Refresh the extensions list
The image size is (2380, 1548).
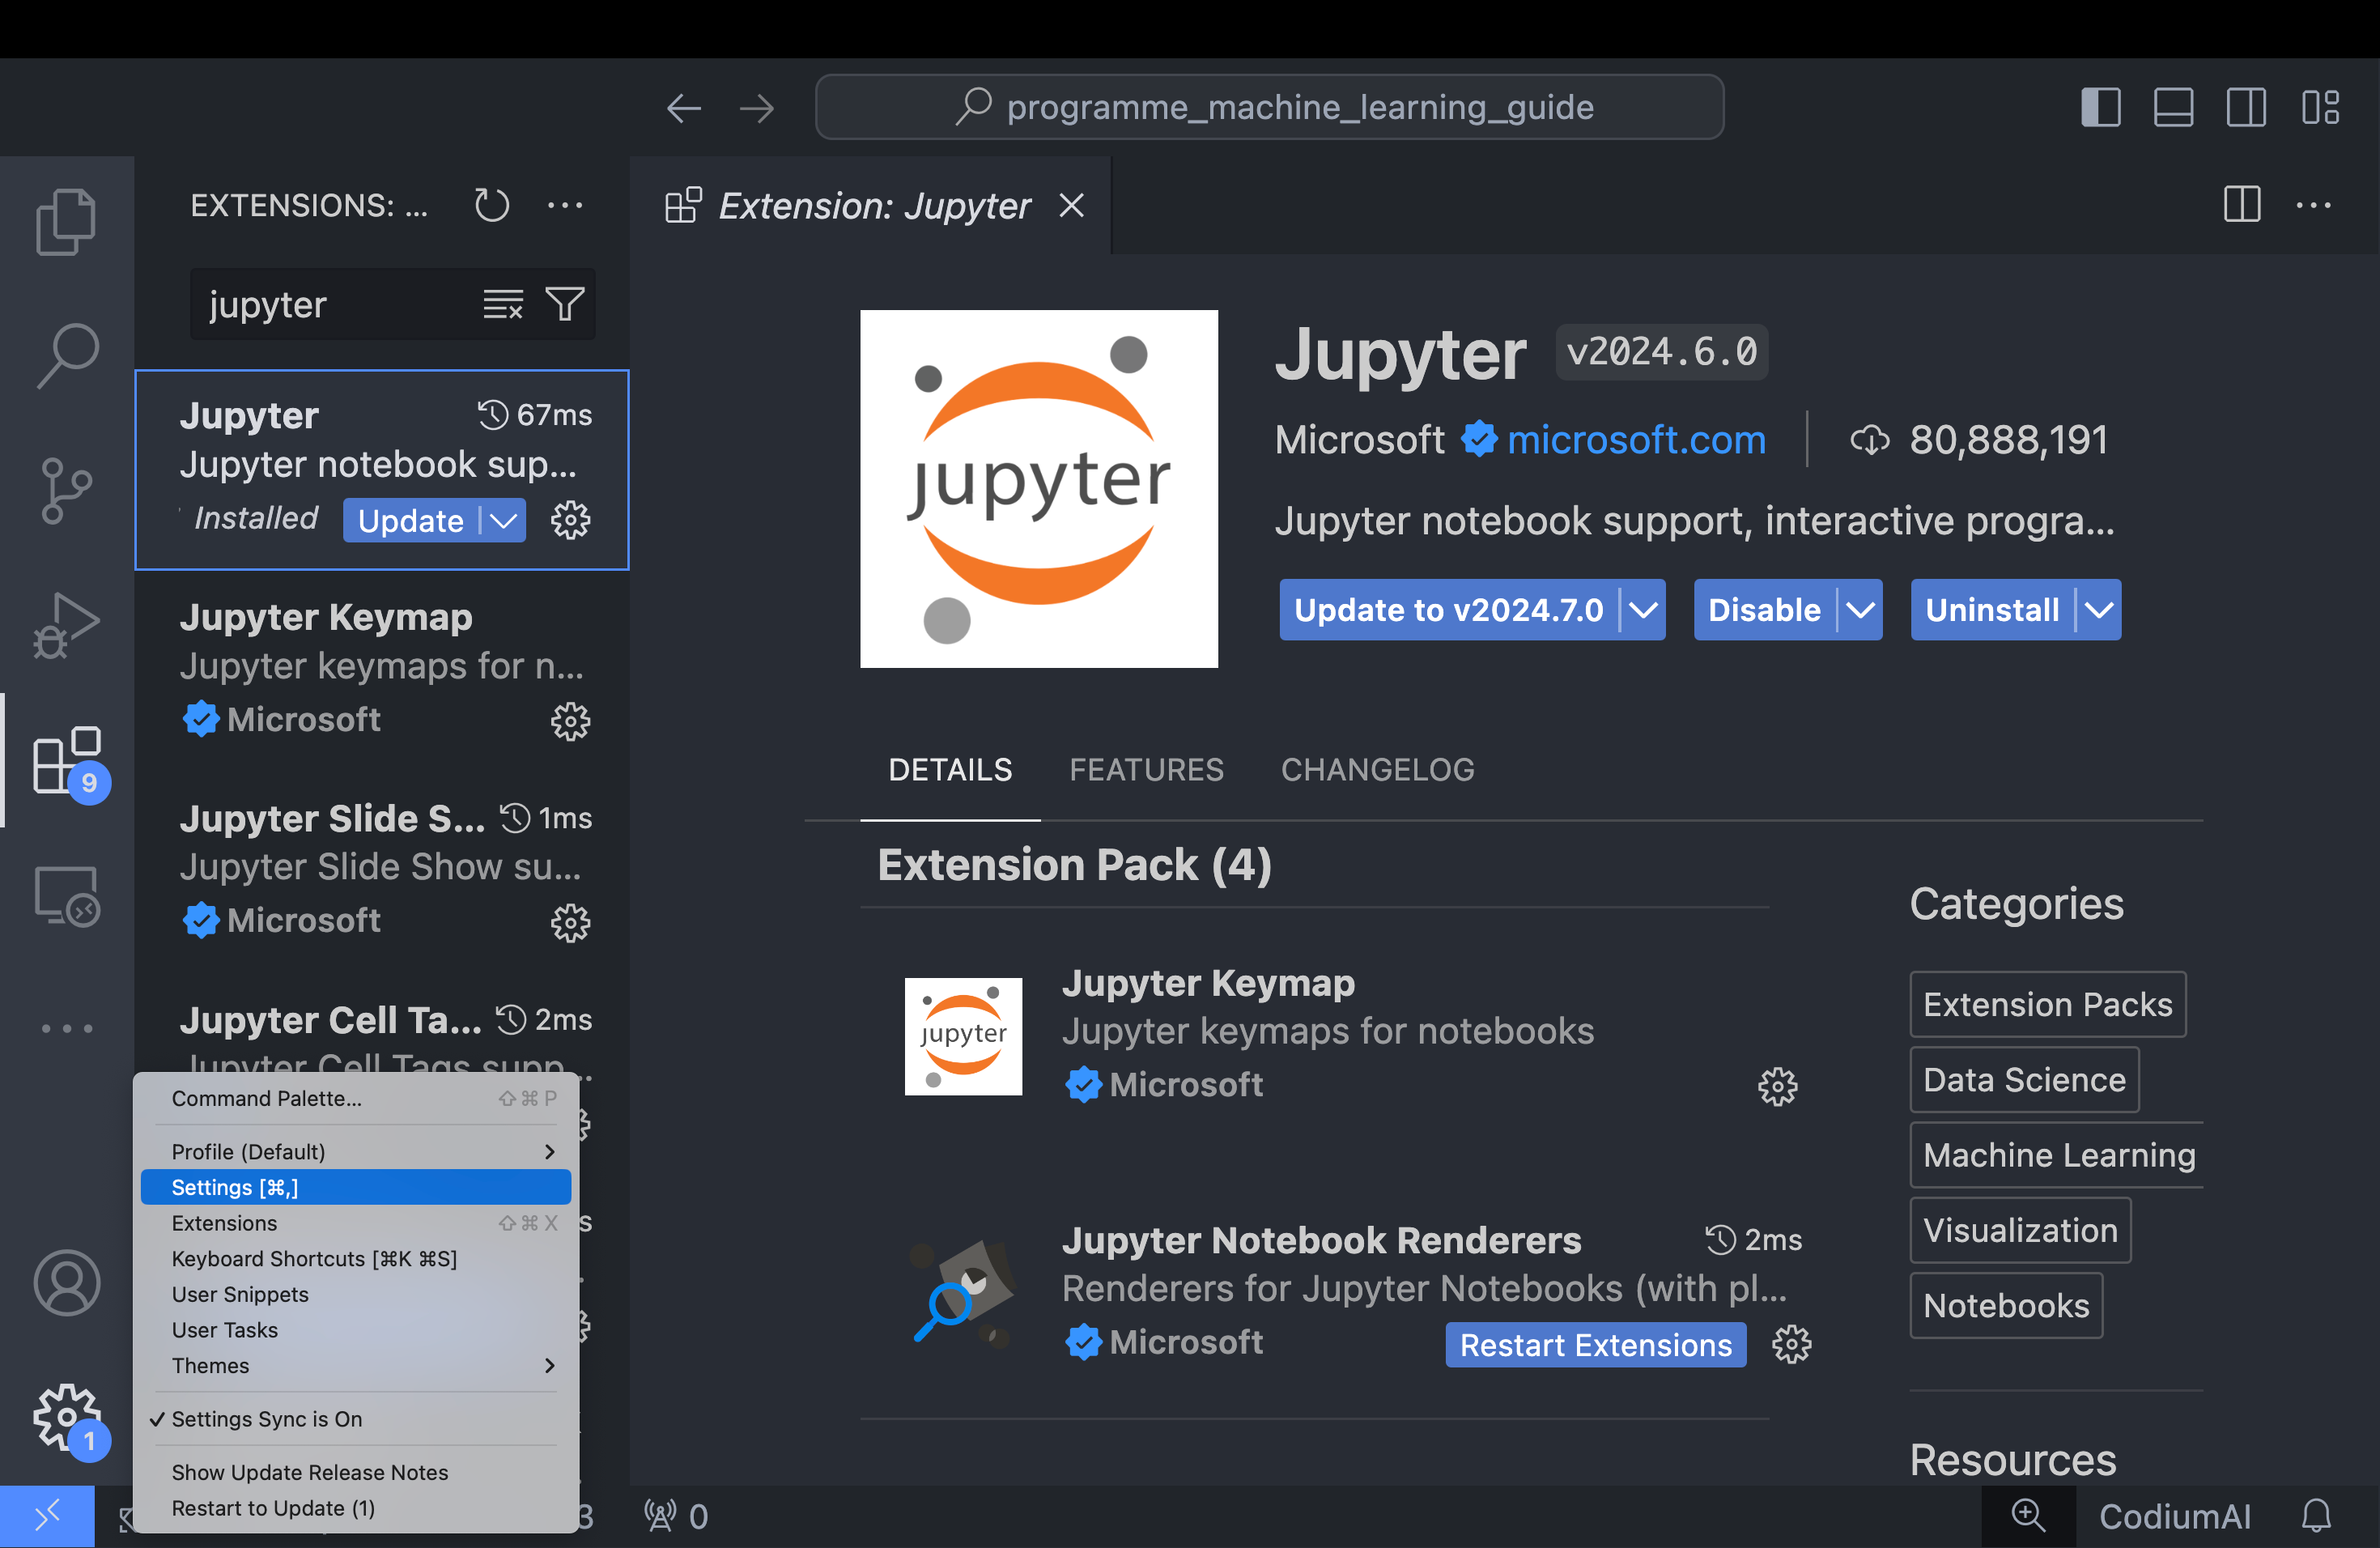click(x=491, y=206)
